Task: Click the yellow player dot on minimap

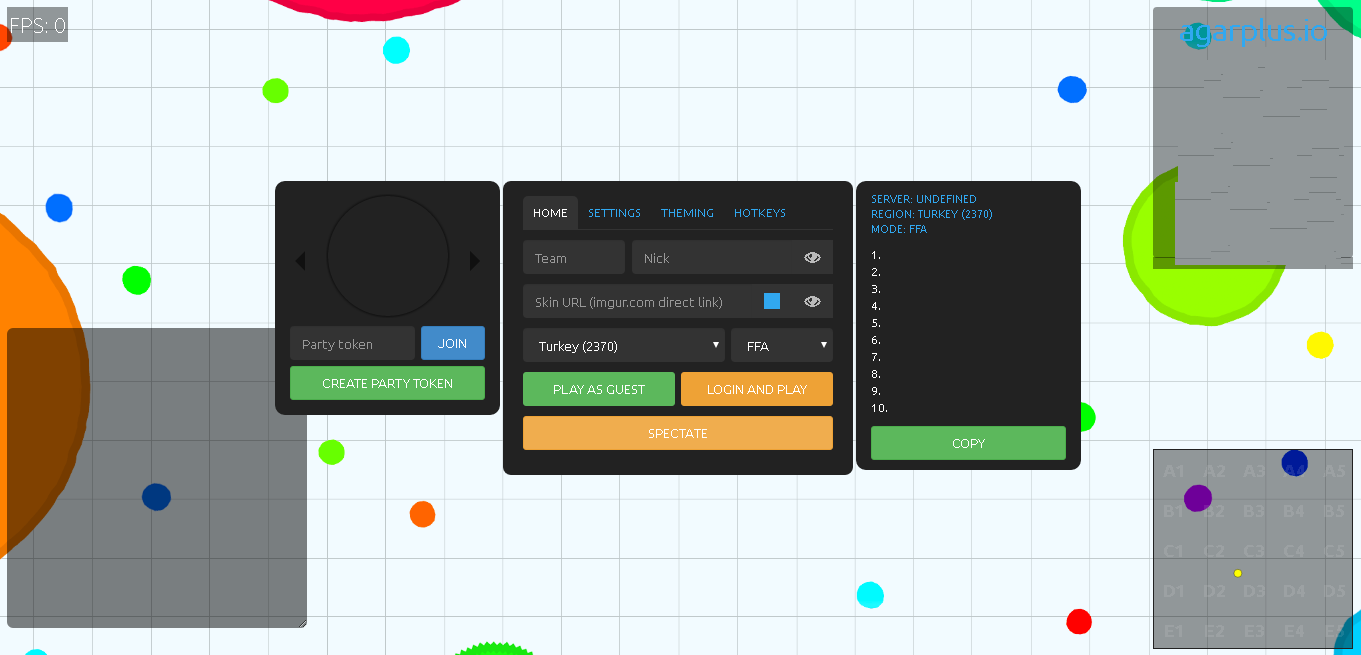Action: (1238, 573)
